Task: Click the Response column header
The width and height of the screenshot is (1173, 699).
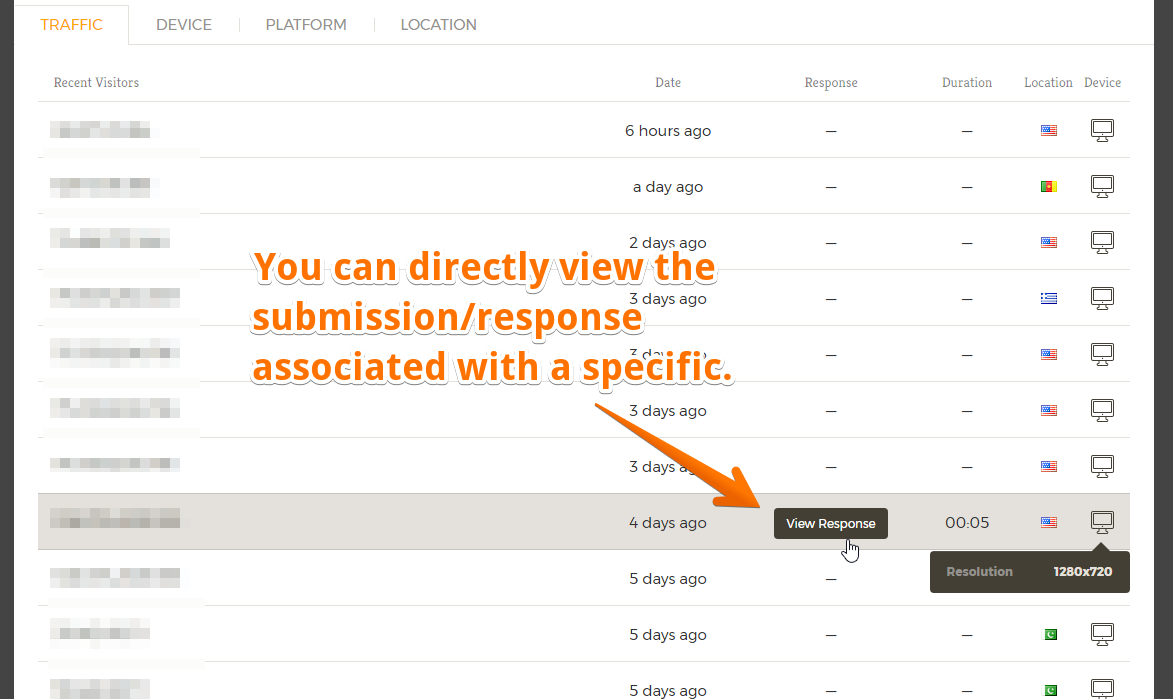Action: [831, 83]
